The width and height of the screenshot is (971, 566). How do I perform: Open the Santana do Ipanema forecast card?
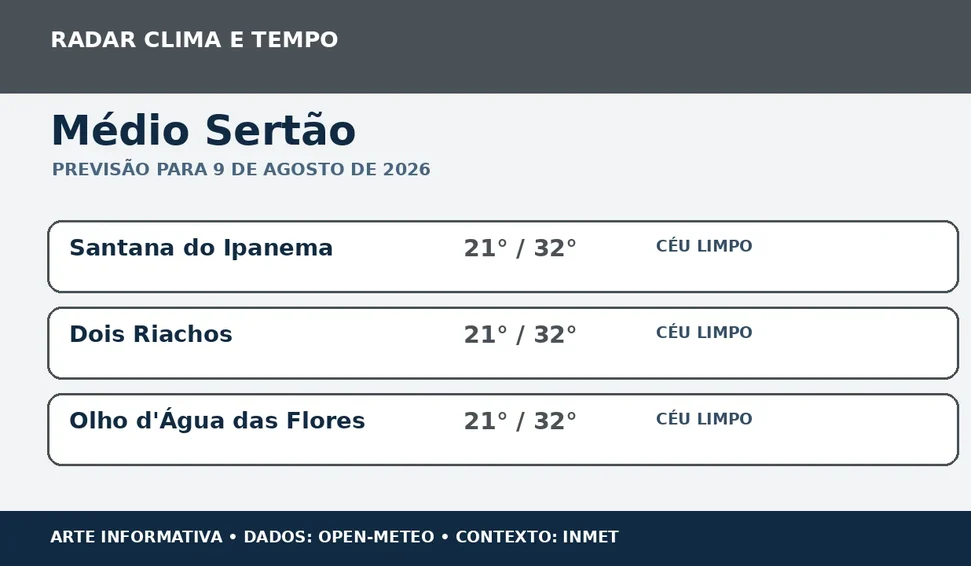point(503,256)
